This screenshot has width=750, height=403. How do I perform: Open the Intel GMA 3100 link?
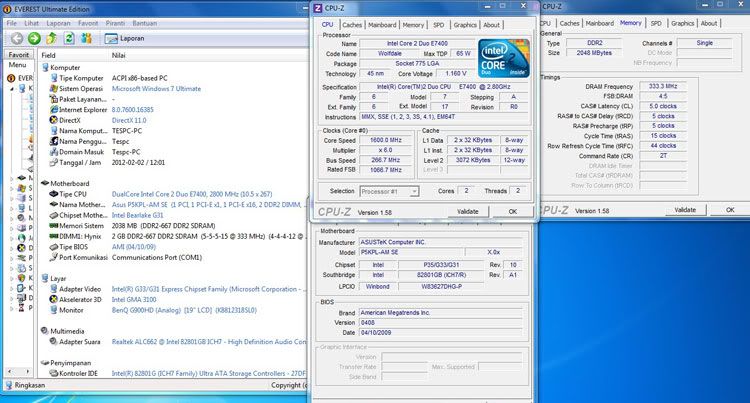point(134,299)
